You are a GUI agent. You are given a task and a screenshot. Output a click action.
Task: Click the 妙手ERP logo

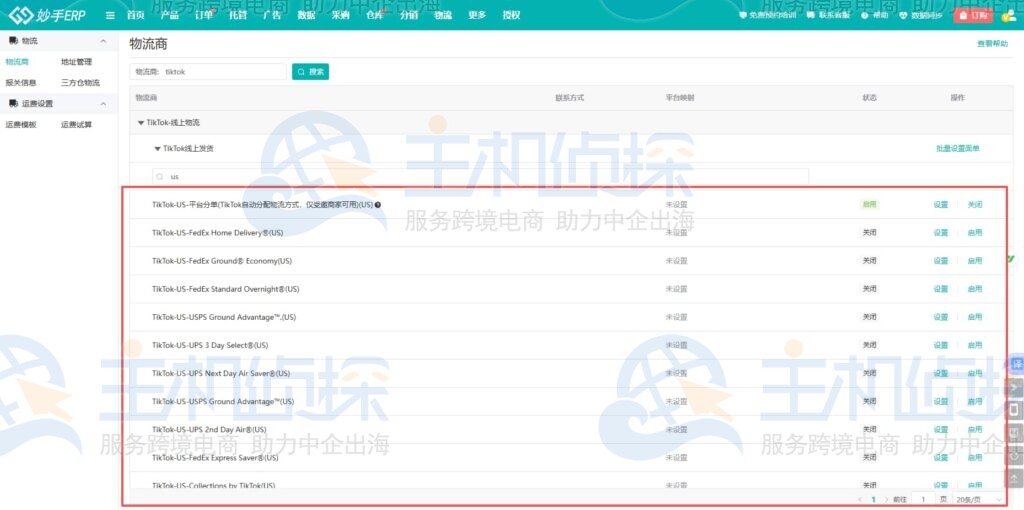48,14
